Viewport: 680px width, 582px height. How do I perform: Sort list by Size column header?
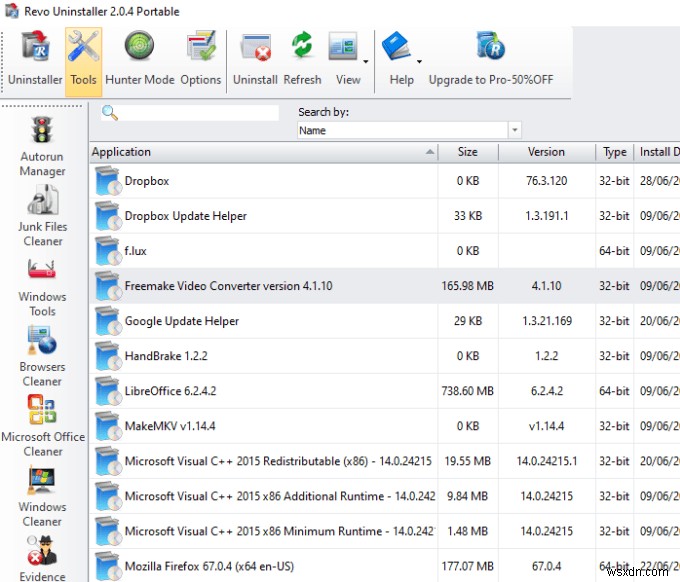pyautogui.click(x=467, y=152)
